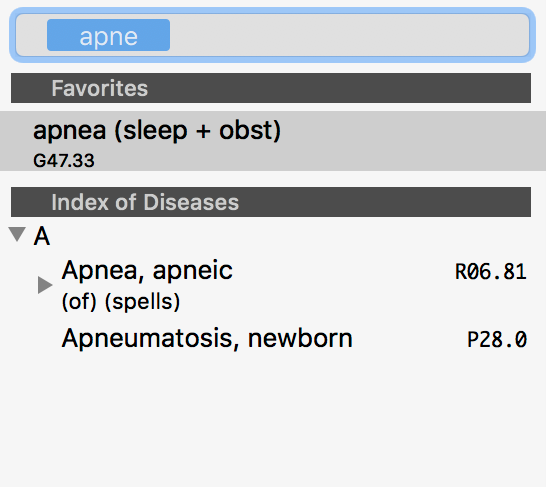Click the word "newborn" in Apneumatosis entry
546x487 pixels.
click(300, 338)
